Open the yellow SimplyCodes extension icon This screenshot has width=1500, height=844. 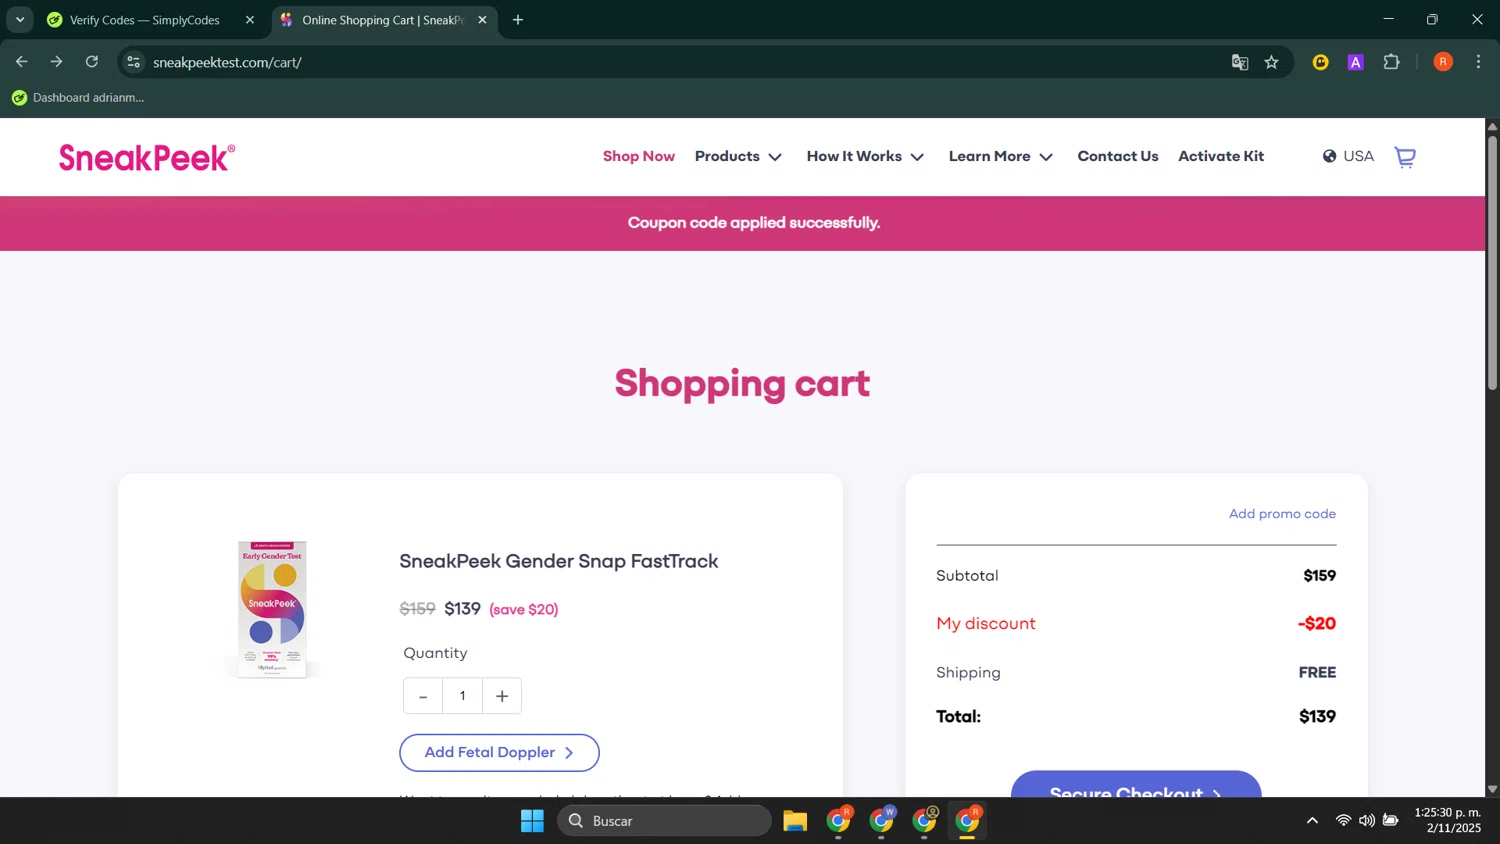pos(1321,62)
